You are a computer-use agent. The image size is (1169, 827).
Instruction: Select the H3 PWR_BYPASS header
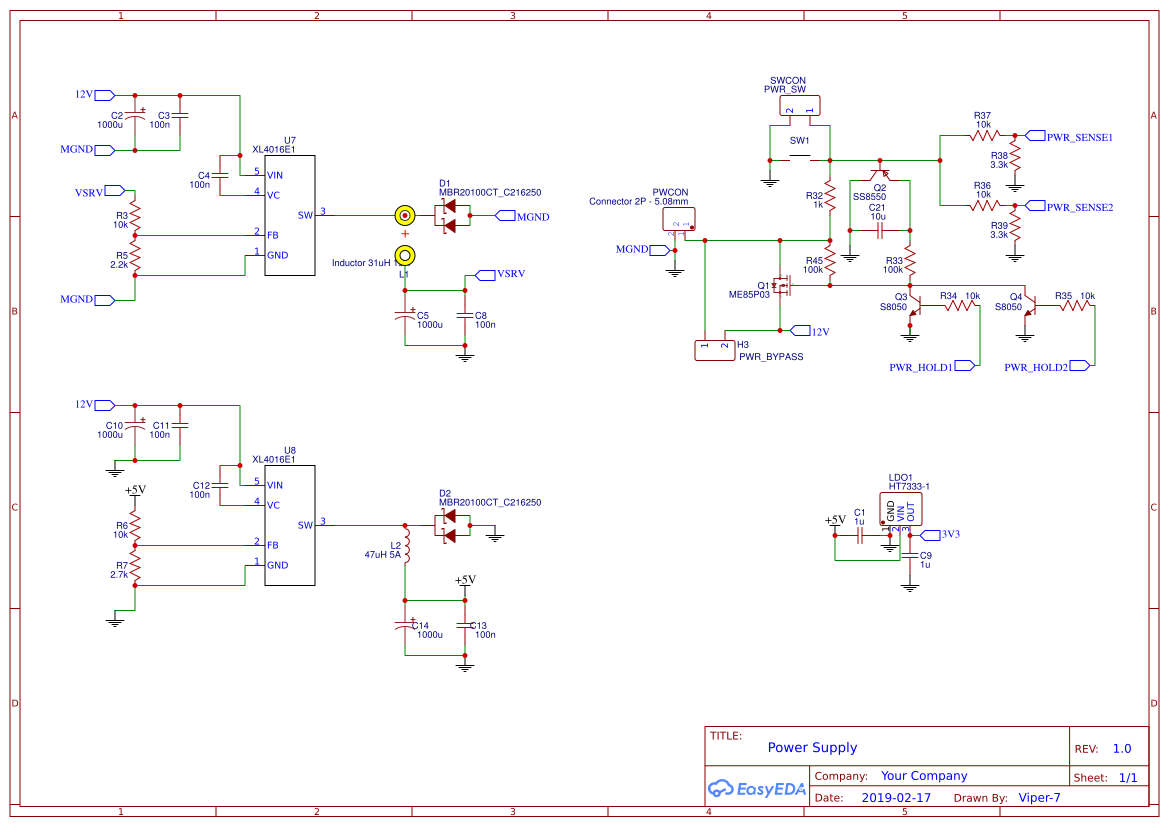coord(714,350)
